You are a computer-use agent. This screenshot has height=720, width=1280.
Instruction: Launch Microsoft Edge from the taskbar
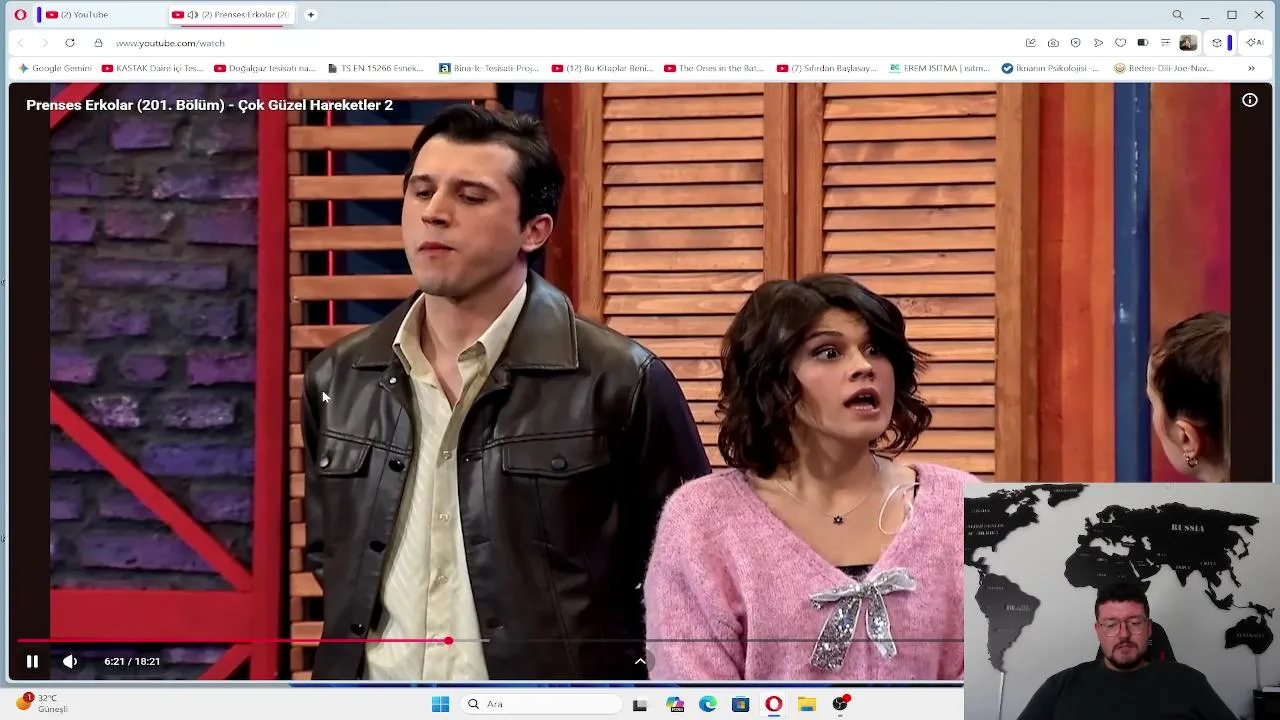pos(708,704)
